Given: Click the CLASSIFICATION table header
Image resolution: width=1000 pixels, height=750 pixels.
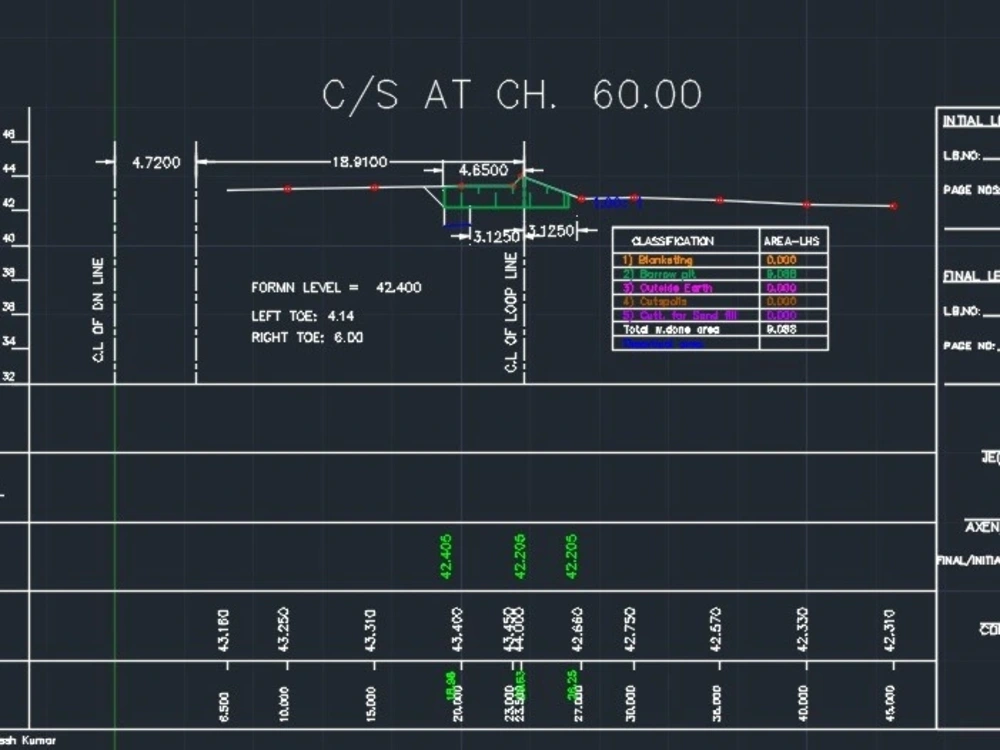Looking at the screenshot, I should pyautogui.click(x=672, y=241).
